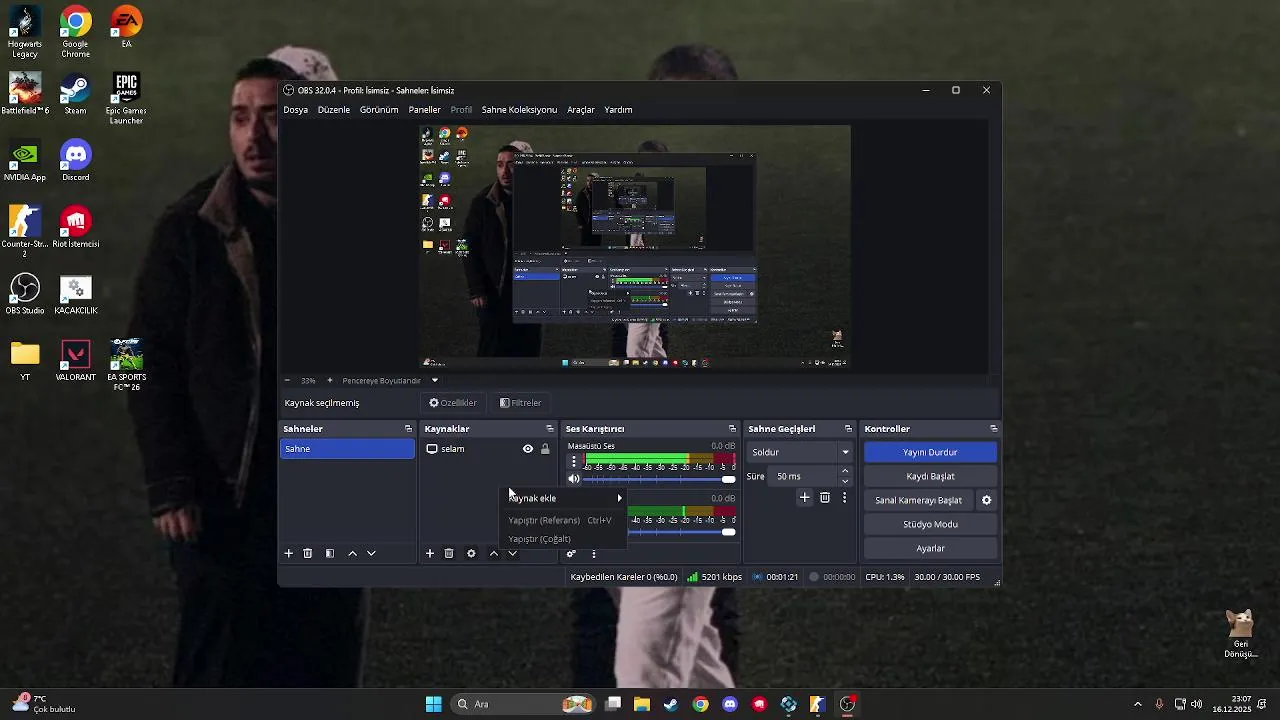This screenshot has height=720, width=1280.
Task: Click Sanal Kamerayı Başlat button
Action: pos(918,500)
